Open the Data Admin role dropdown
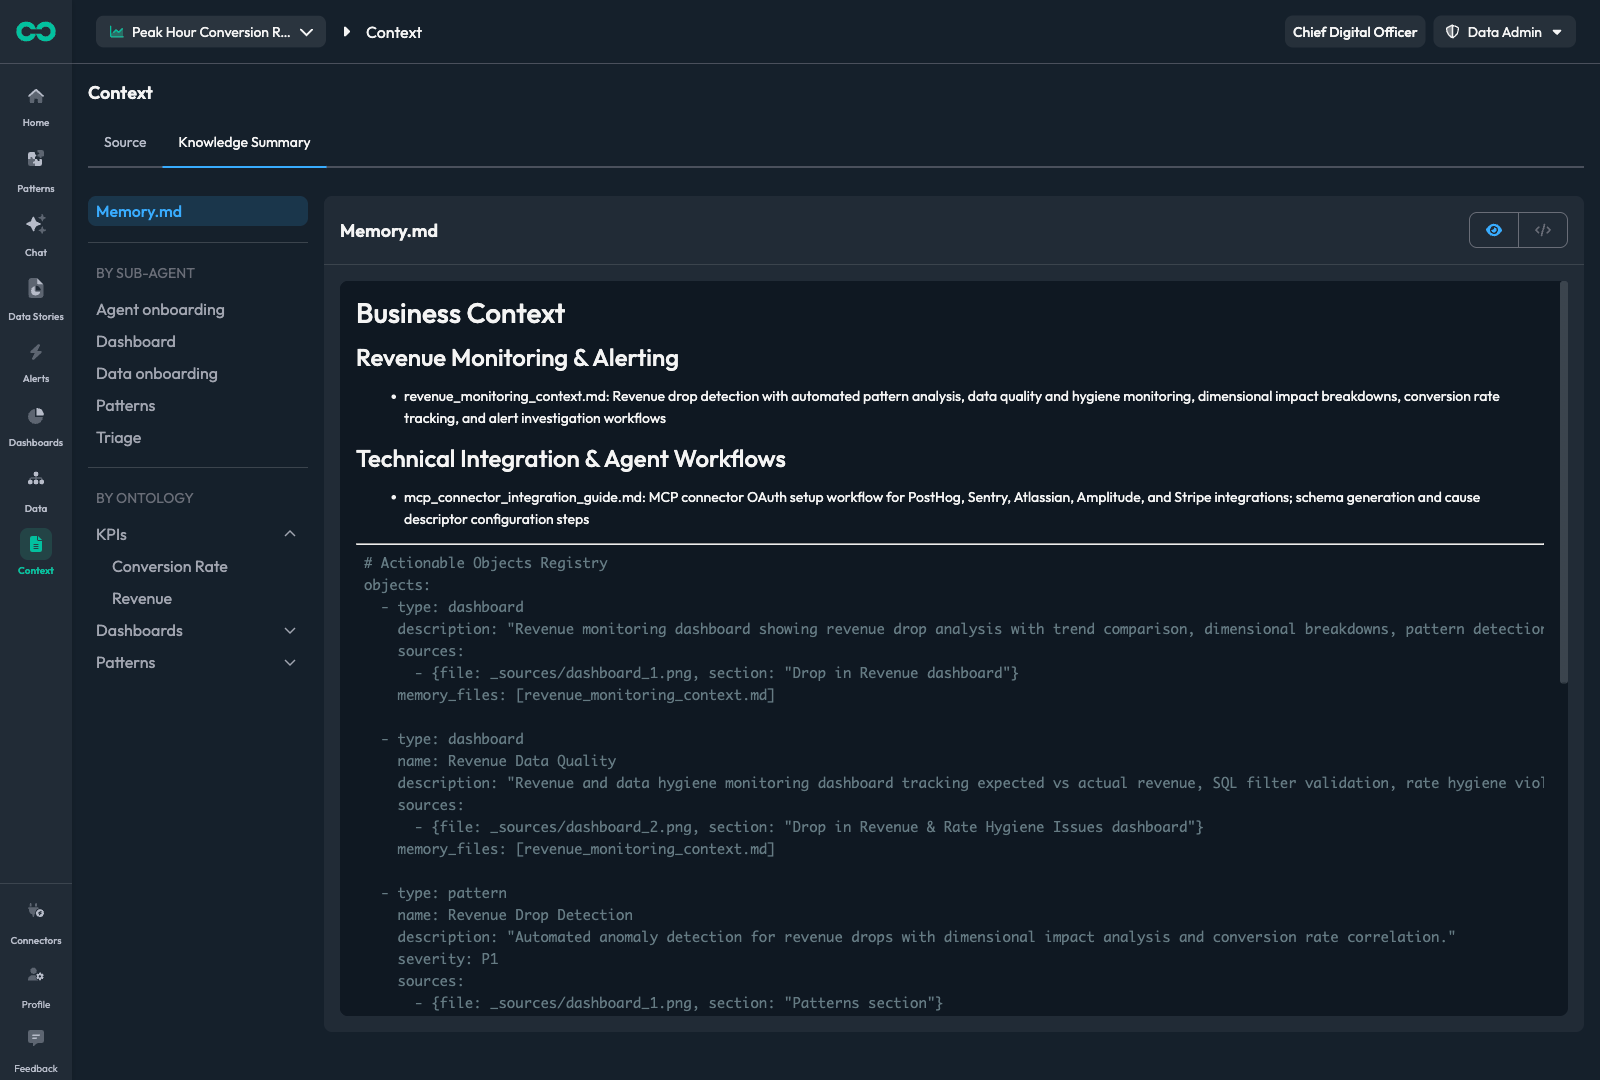This screenshot has height=1080, width=1600. [1504, 32]
